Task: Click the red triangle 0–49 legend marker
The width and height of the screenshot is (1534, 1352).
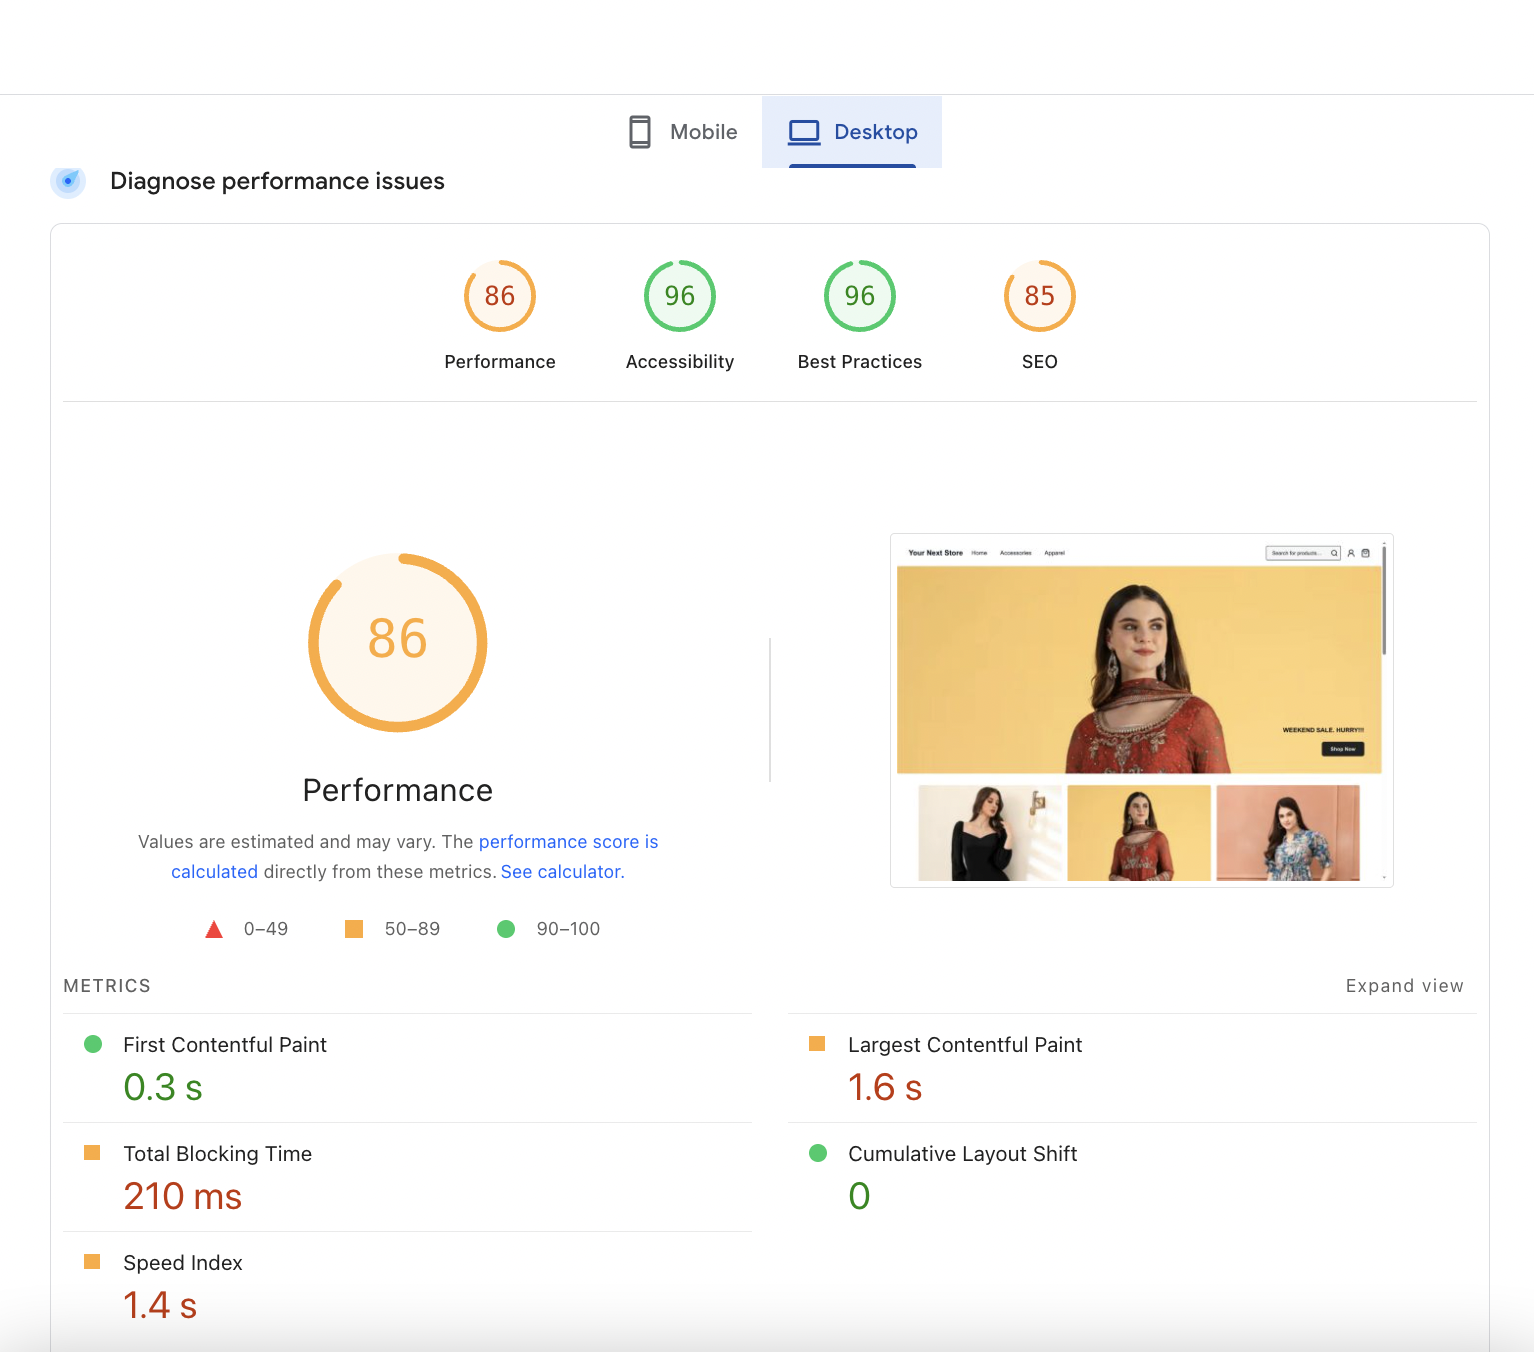Action: (x=214, y=929)
